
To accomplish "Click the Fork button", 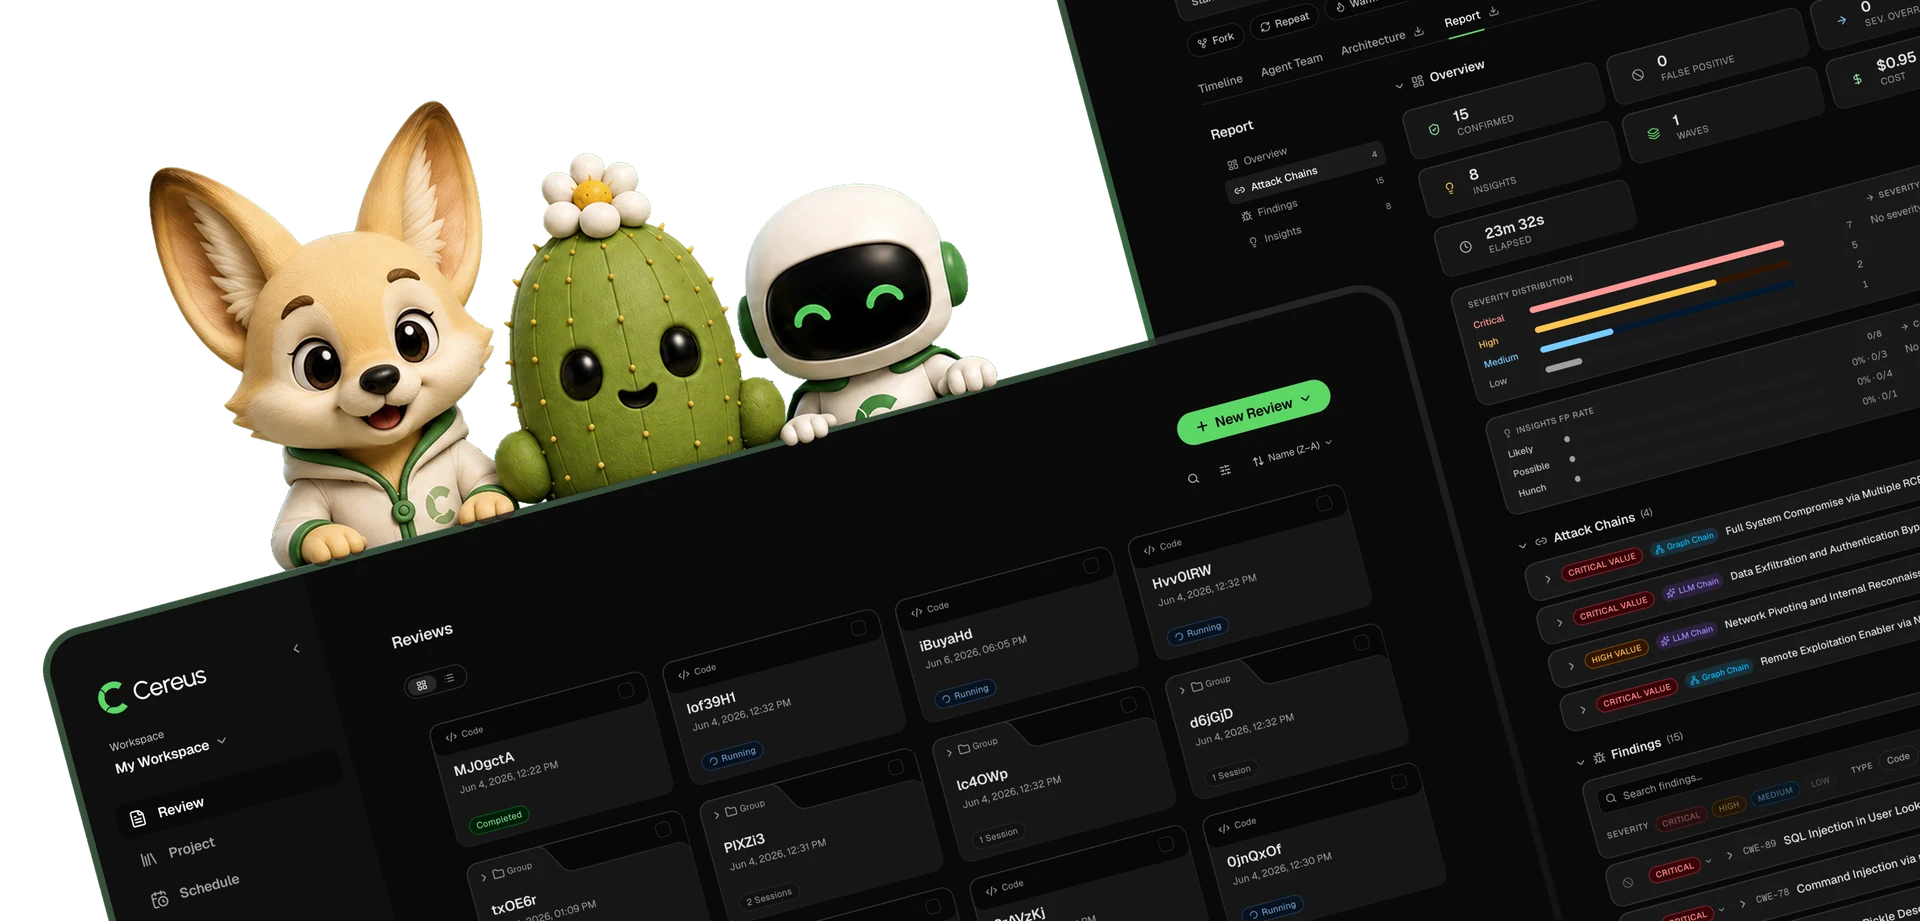I will [x=1215, y=40].
